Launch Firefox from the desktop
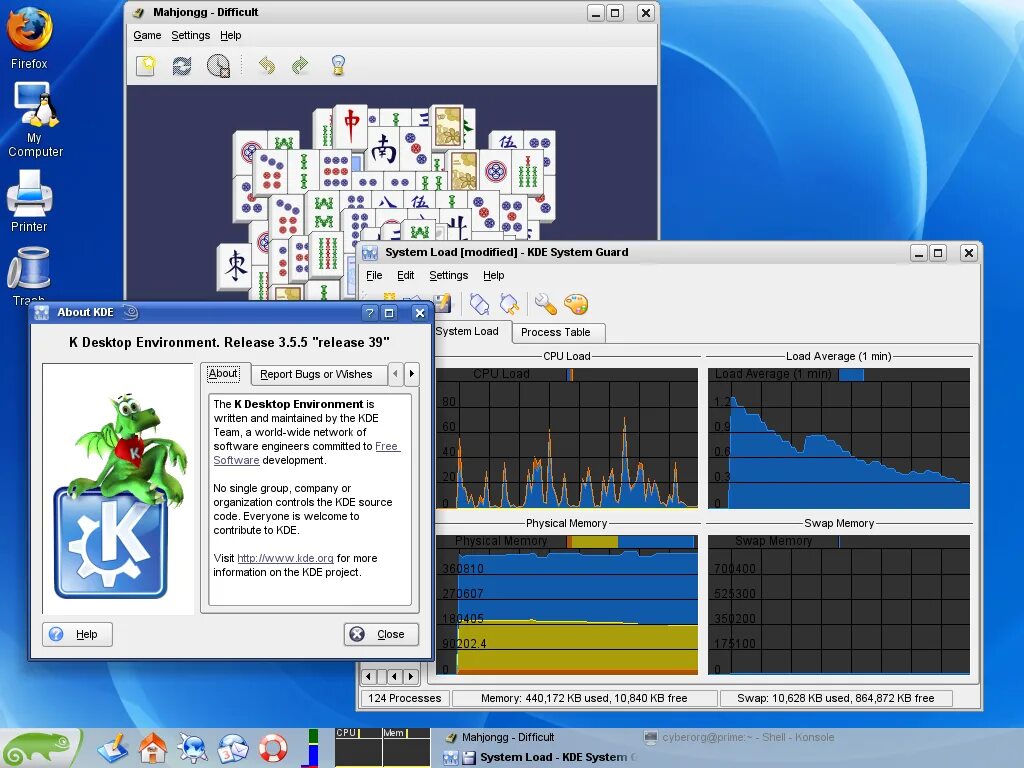Screen dimensions: 1024x768 point(29,38)
